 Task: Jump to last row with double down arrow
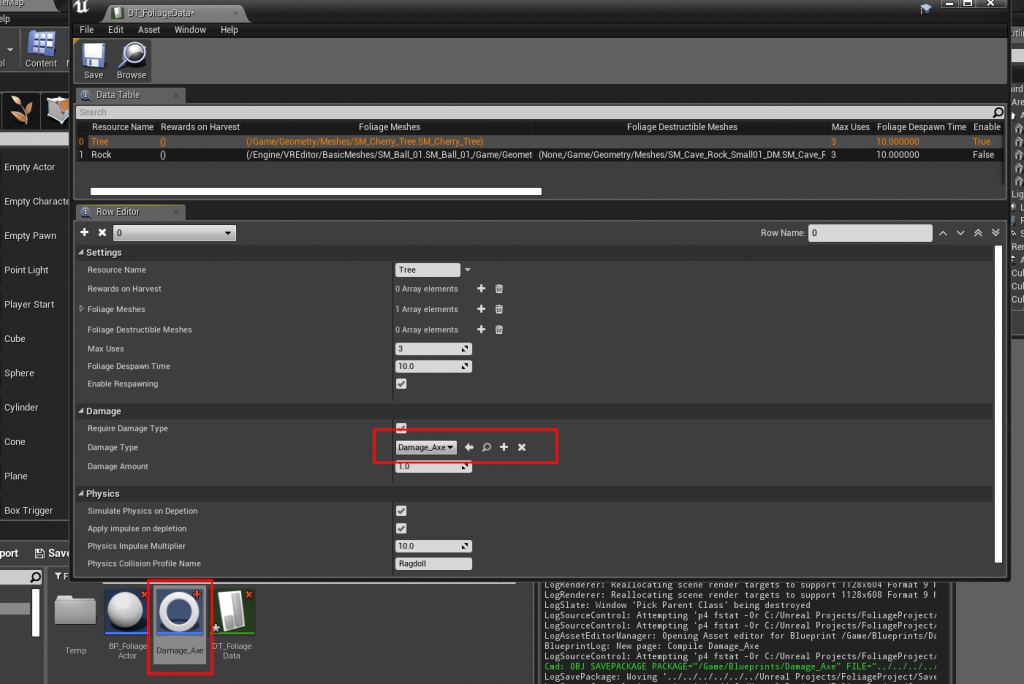pyautogui.click(x=996, y=233)
